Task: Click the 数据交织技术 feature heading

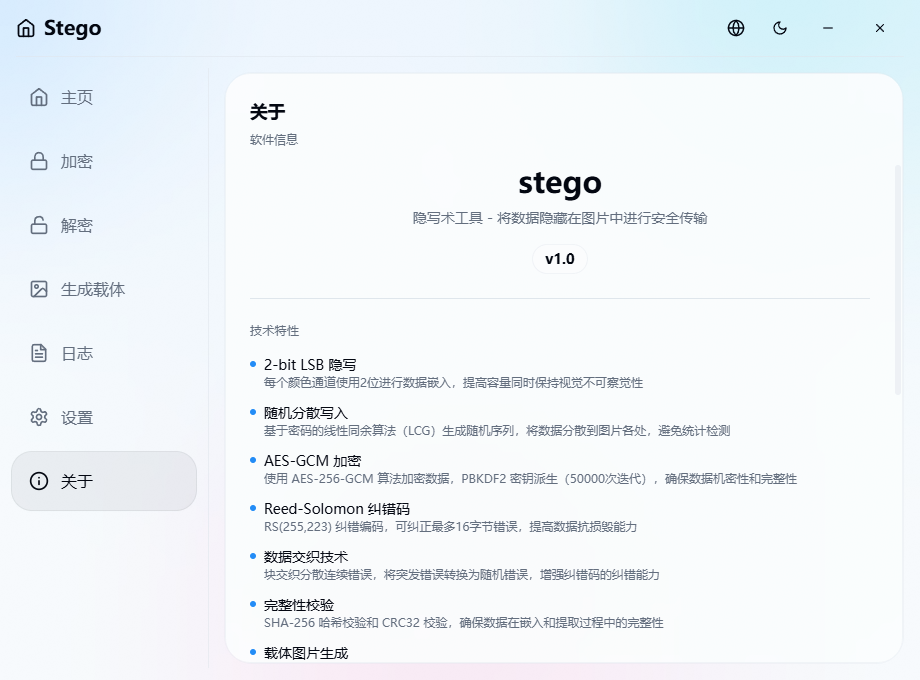Action: [306, 557]
